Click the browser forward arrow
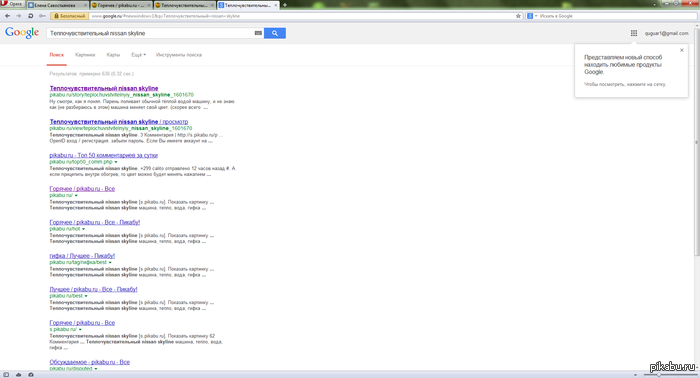 click(x=19, y=16)
